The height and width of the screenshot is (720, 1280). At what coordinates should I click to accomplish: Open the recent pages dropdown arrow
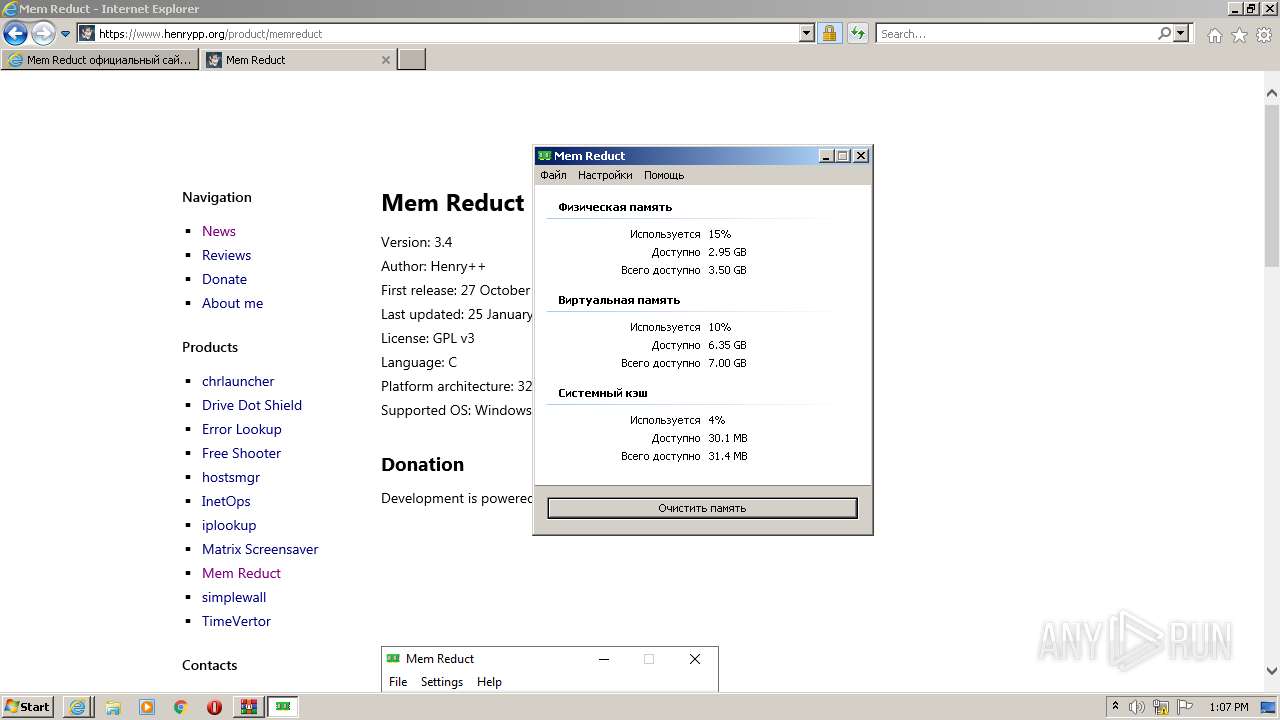[x=66, y=34]
